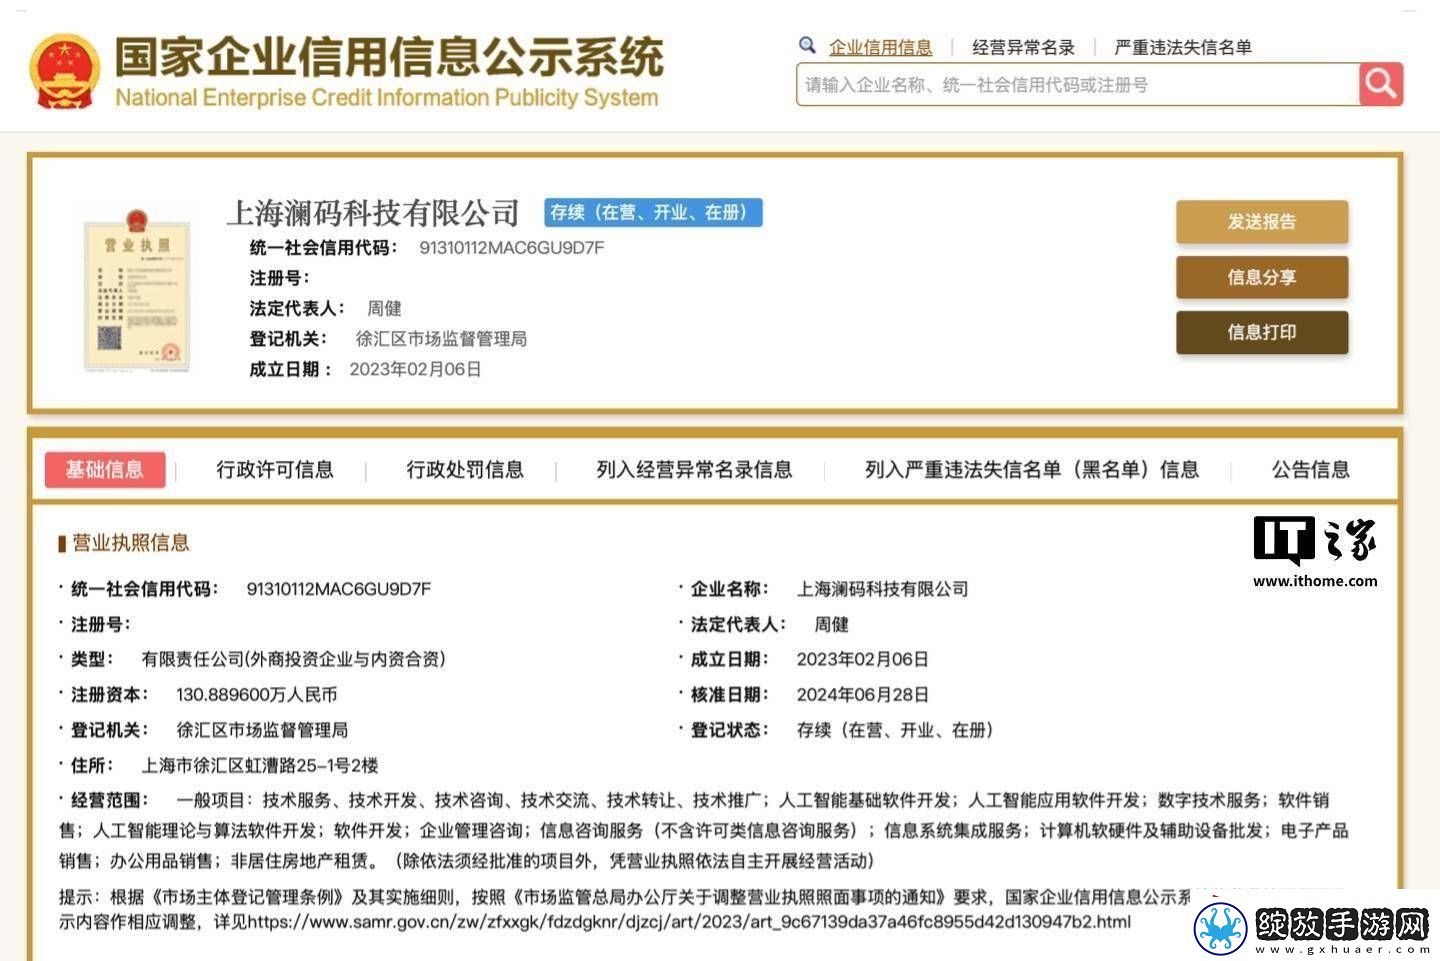Click the red search magnifier button
The width and height of the screenshot is (1440, 961).
(x=1381, y=84)
